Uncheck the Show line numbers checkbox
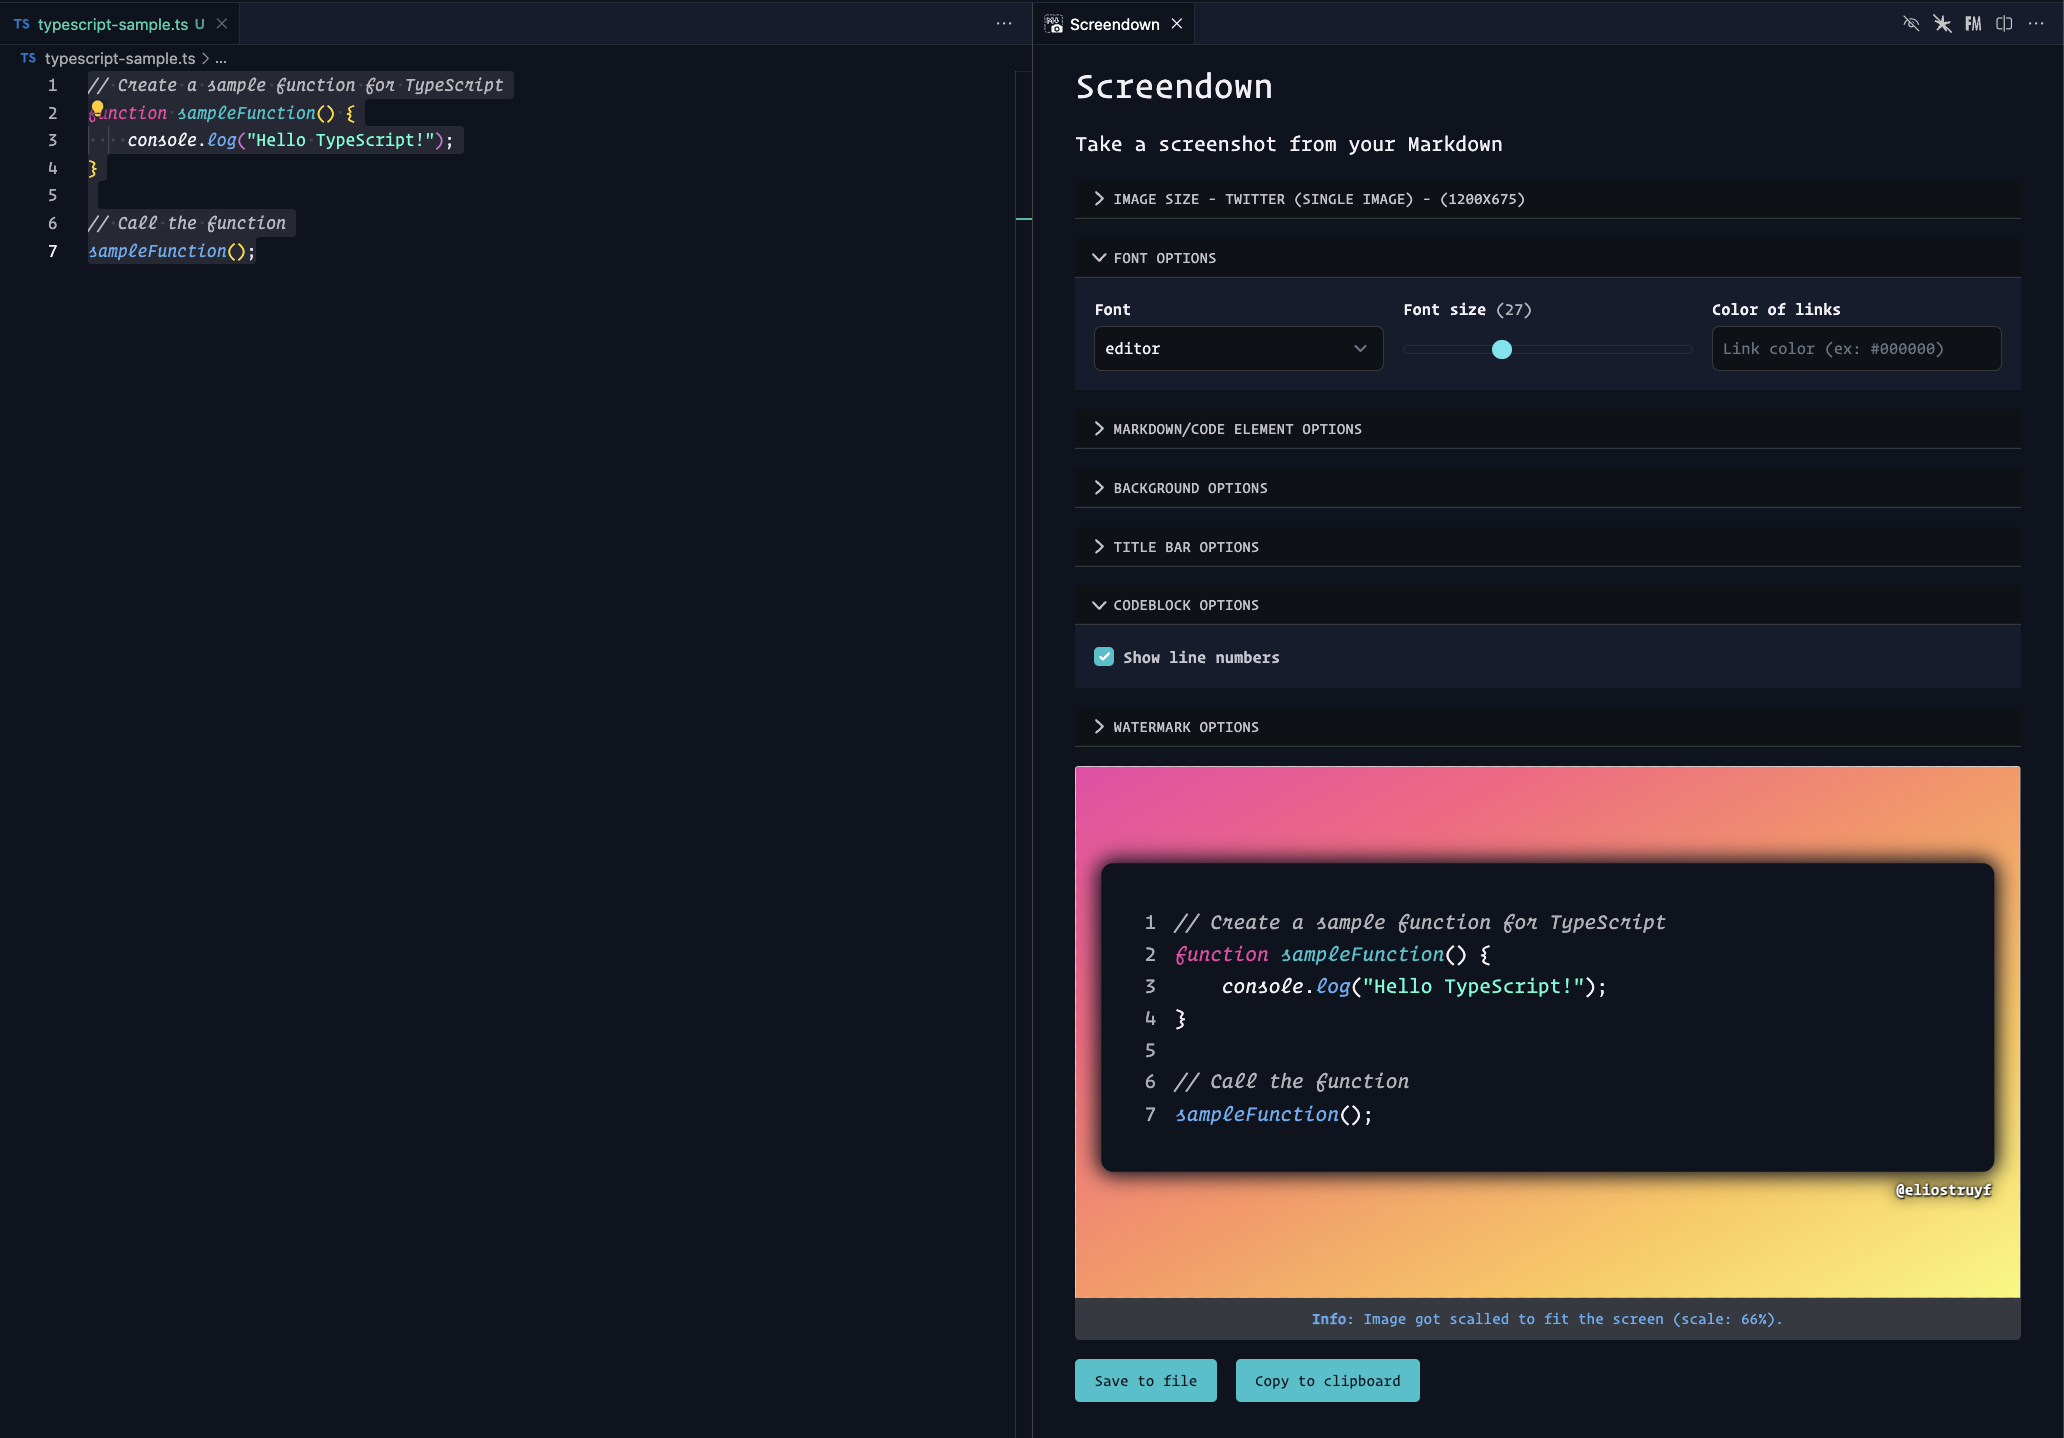 click(1104, 657)
